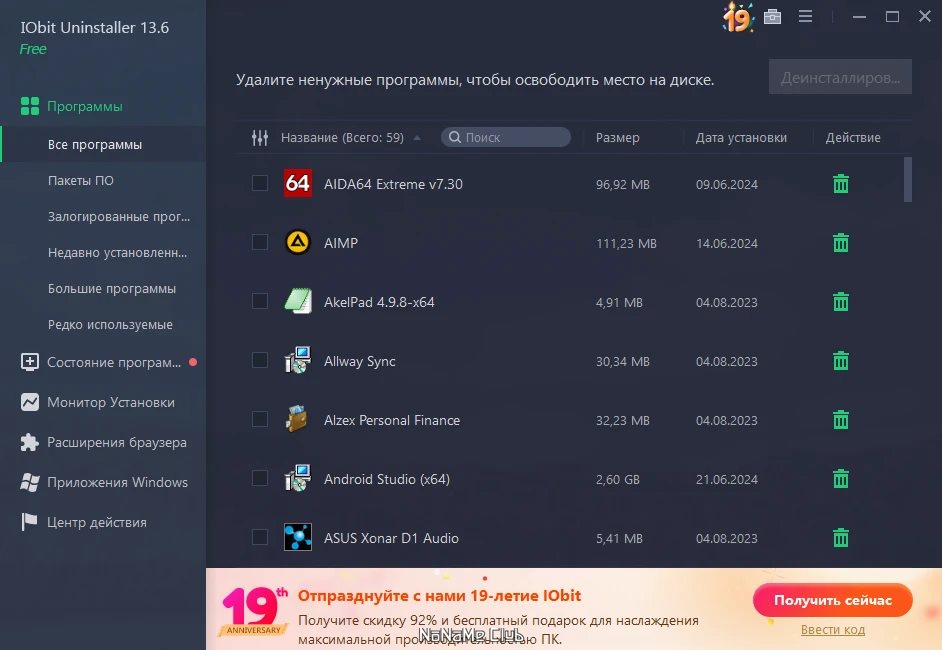This screenshot has height=650, width=942.
Task: Click the trash icon for AIDA64 Extreme
Action: pos(840,184)
